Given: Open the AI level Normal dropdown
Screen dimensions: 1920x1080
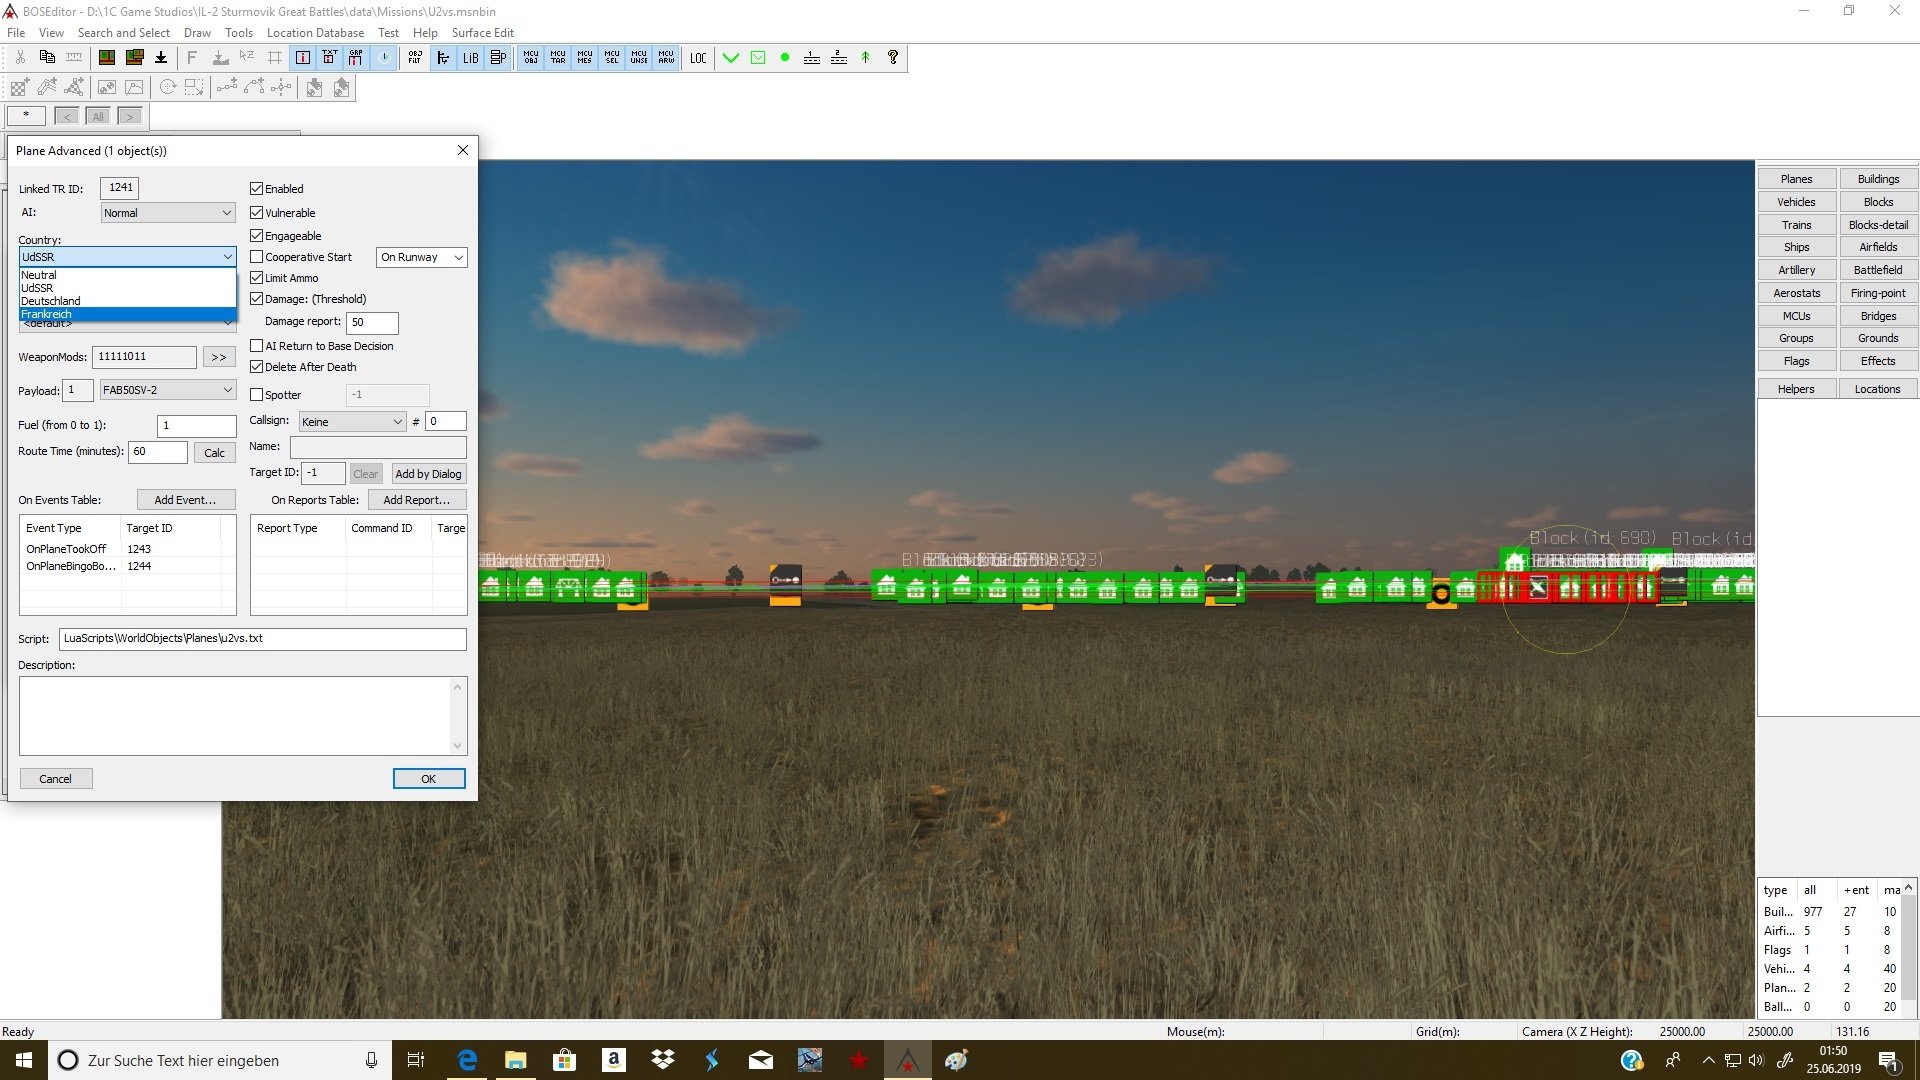Looking at the screenshot, I should click(x=168, y=213).
